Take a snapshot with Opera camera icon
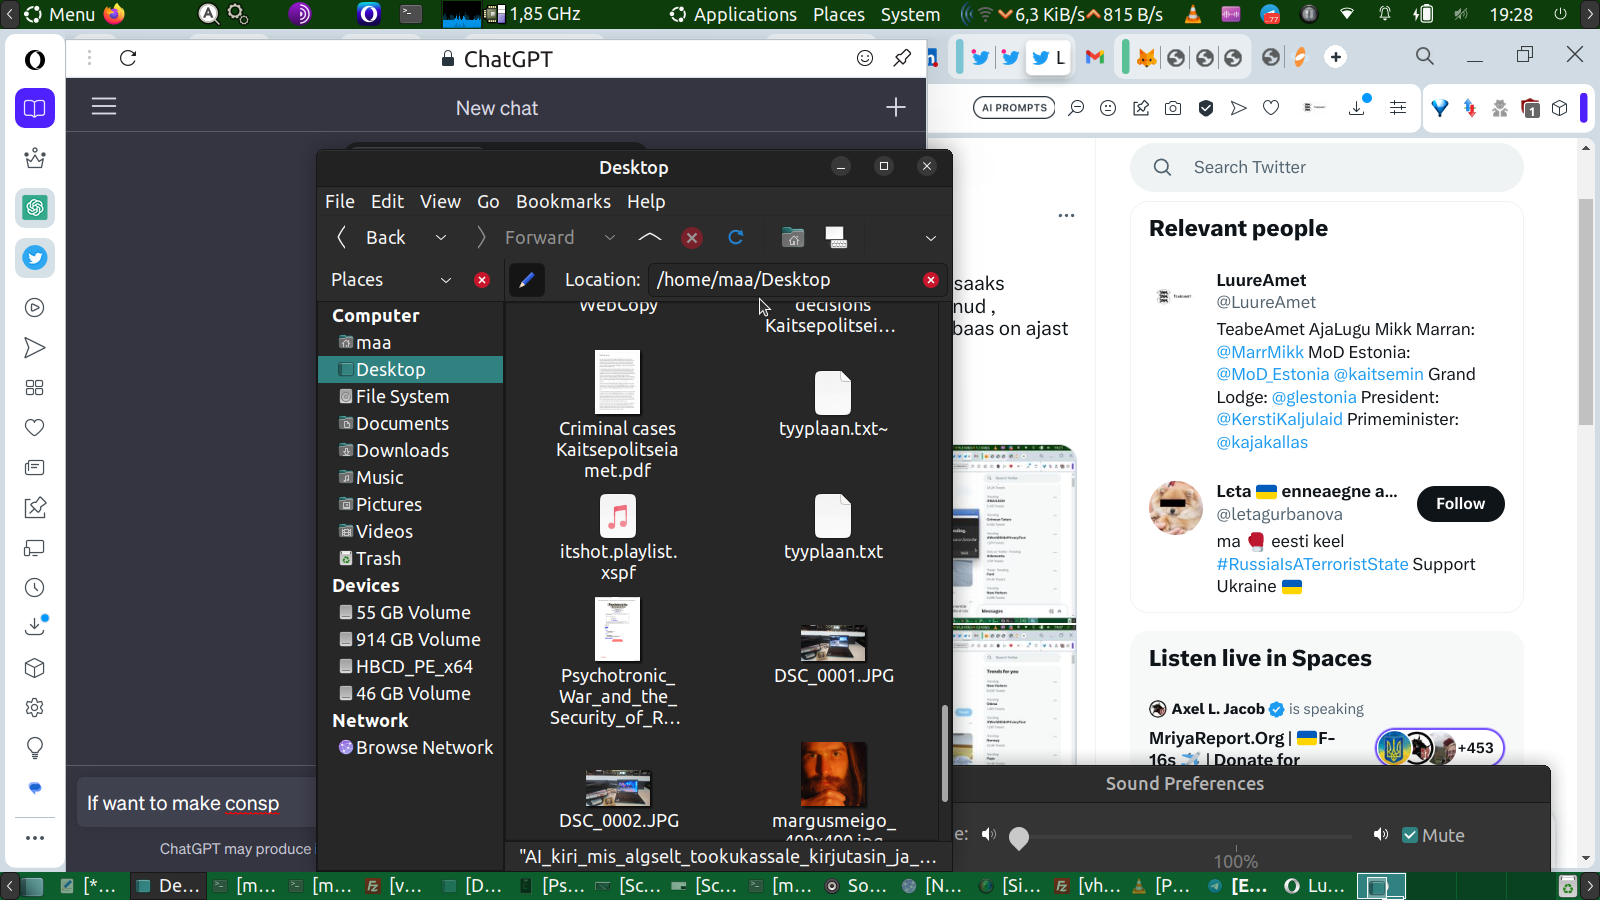1600x900 pixels. [1173, 108]
